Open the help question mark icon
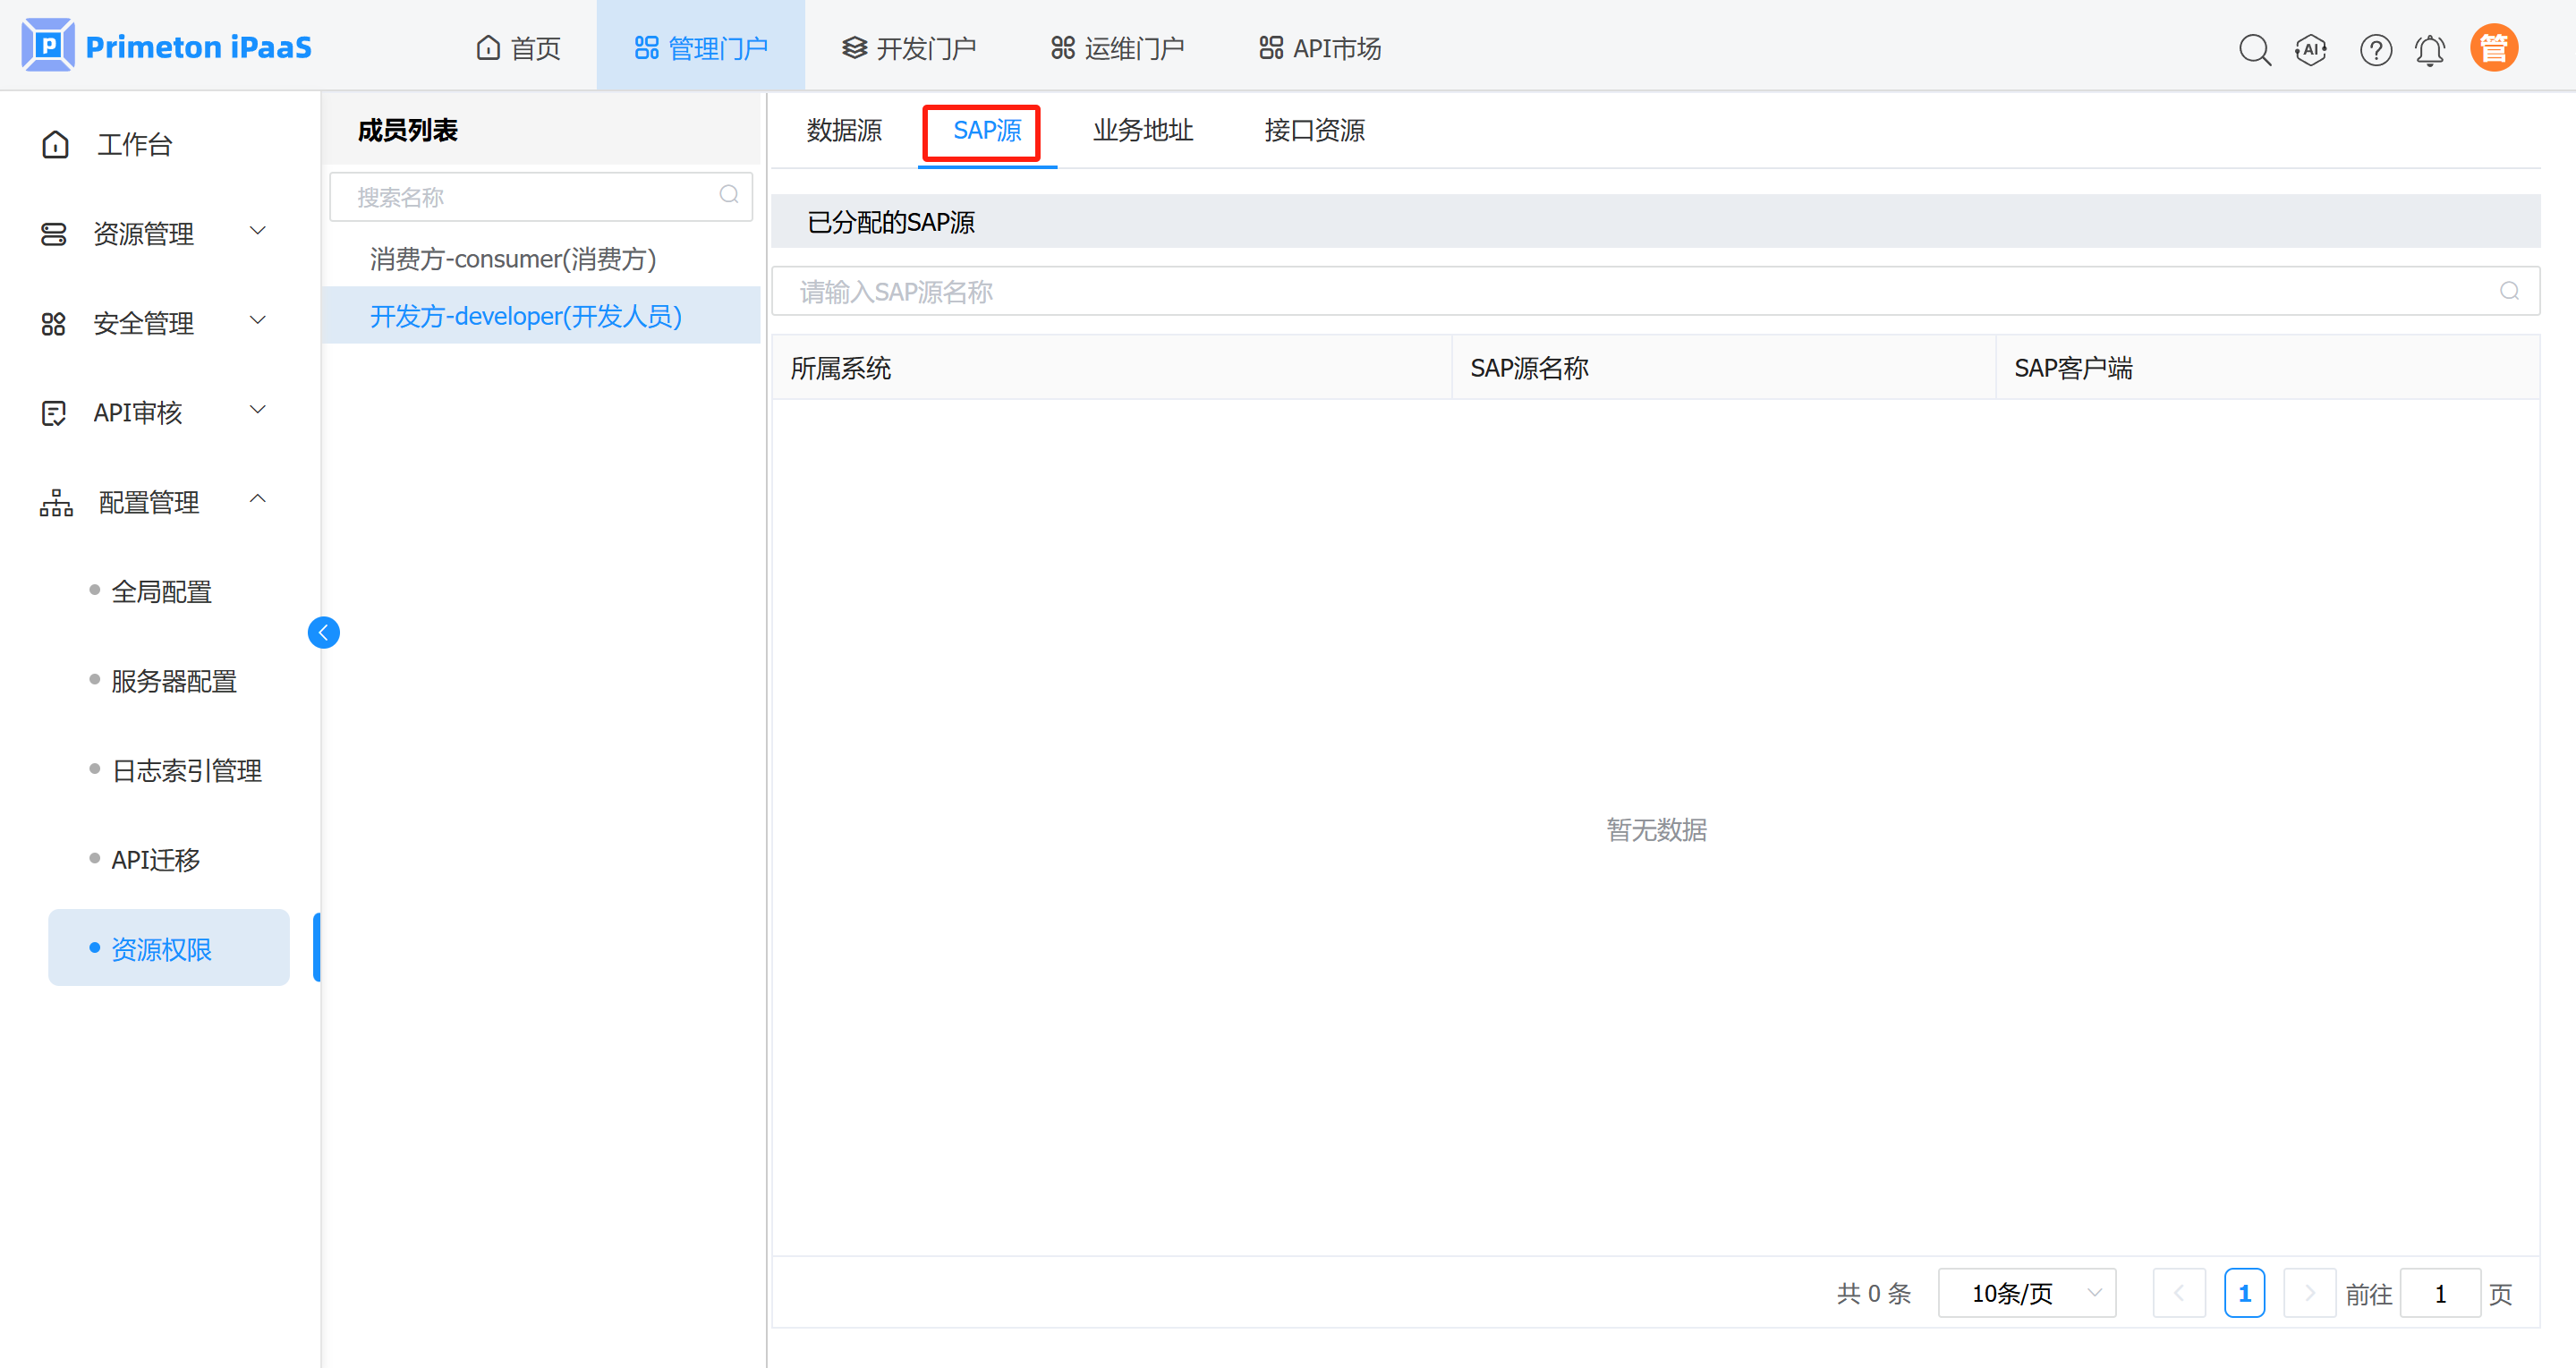This screenshot has width=2576, height=1368. (x=2375, y=49)
